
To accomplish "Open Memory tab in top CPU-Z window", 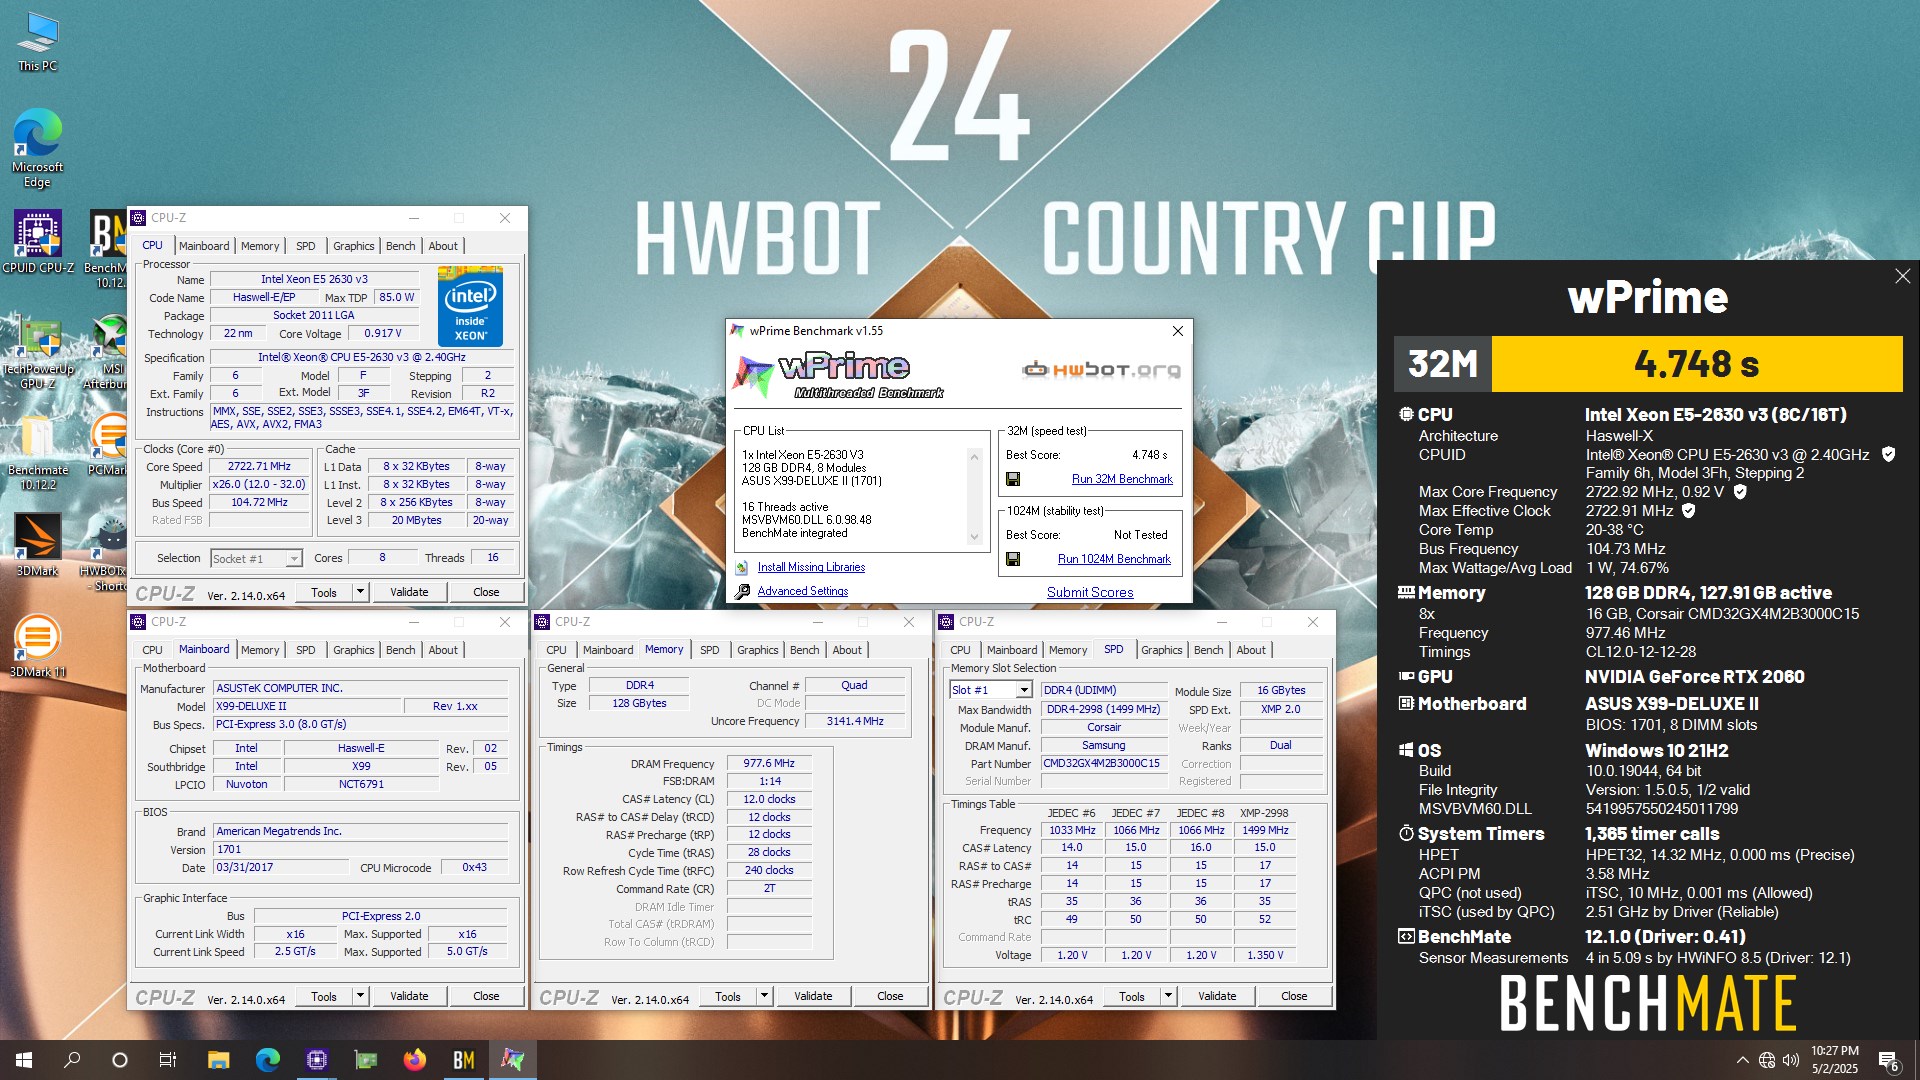I will point(260,246).
